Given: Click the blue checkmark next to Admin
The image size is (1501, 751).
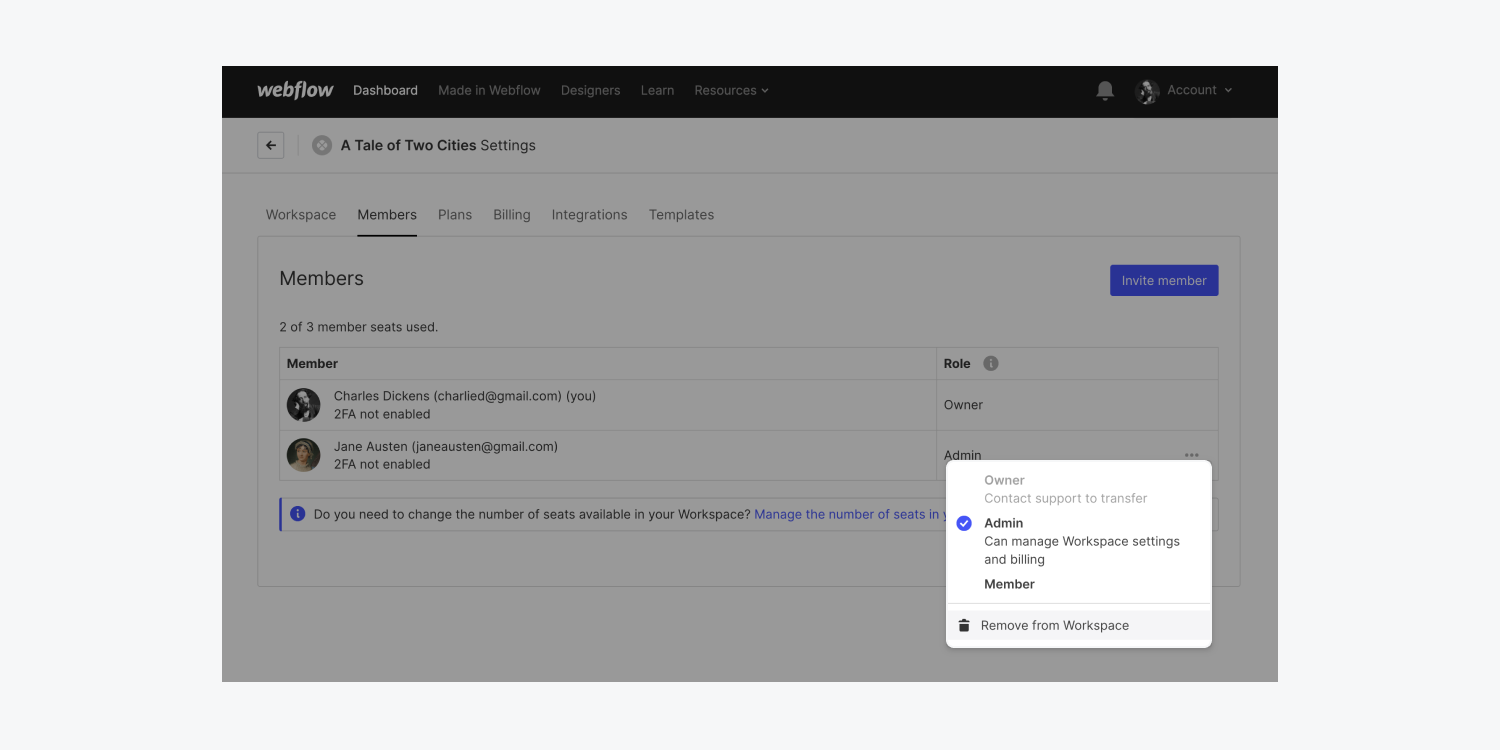Looking at the screenshot, I should (964, 523).
